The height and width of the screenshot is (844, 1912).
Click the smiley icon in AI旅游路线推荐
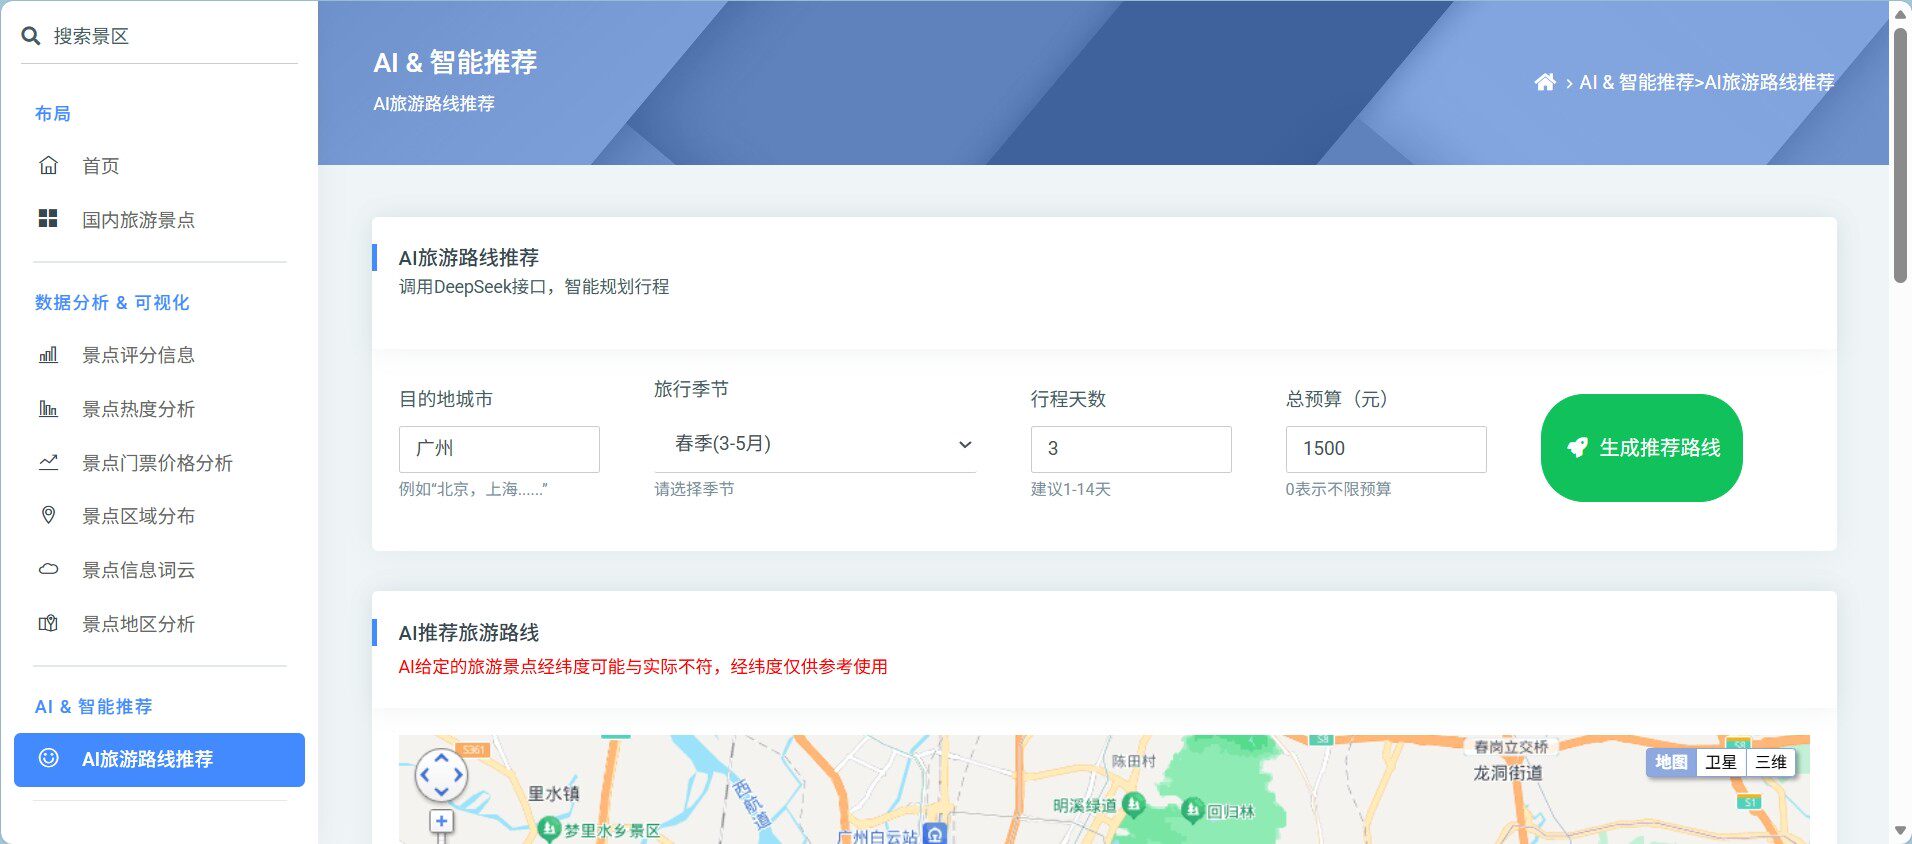pos(48,758)
